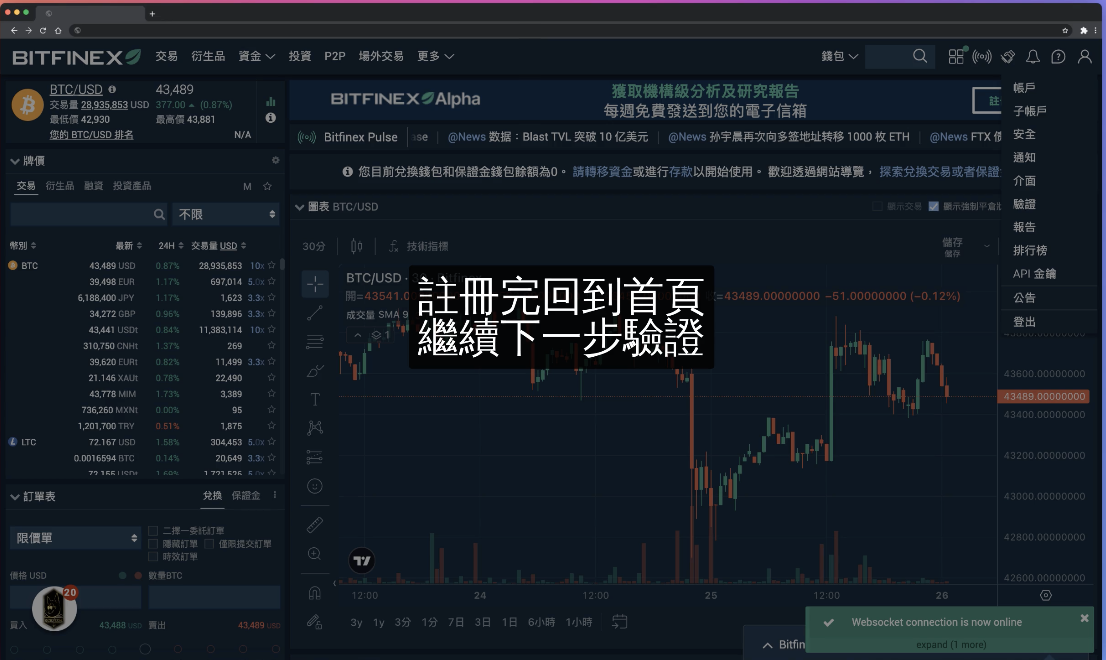Open the 限價單 order type dropdown
1106x660 pixels.
pos(75,538)
